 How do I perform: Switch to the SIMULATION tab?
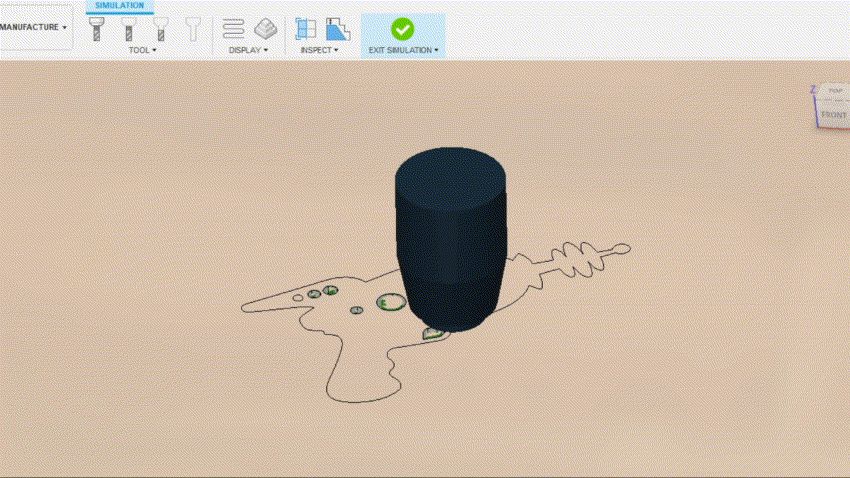pos(119,6)
